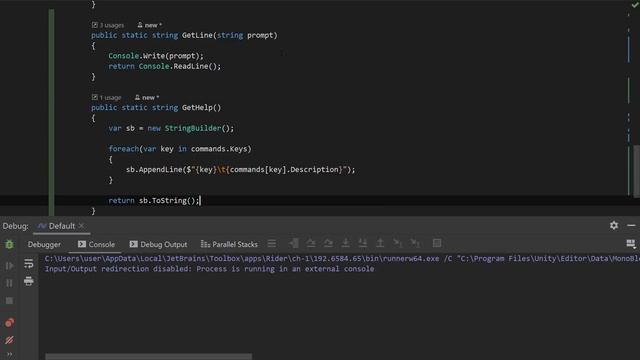
Task: Click the editor vertical scrollbar thumb
Action: (637, 171)
